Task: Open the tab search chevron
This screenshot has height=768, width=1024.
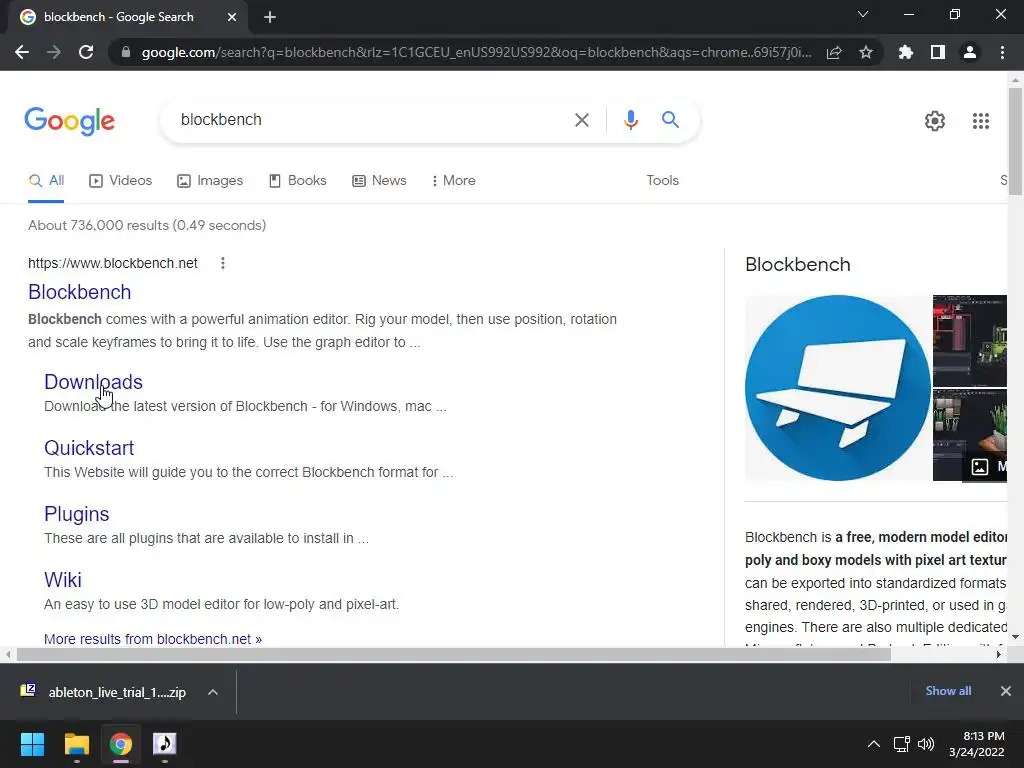Action: click(863, 14)
